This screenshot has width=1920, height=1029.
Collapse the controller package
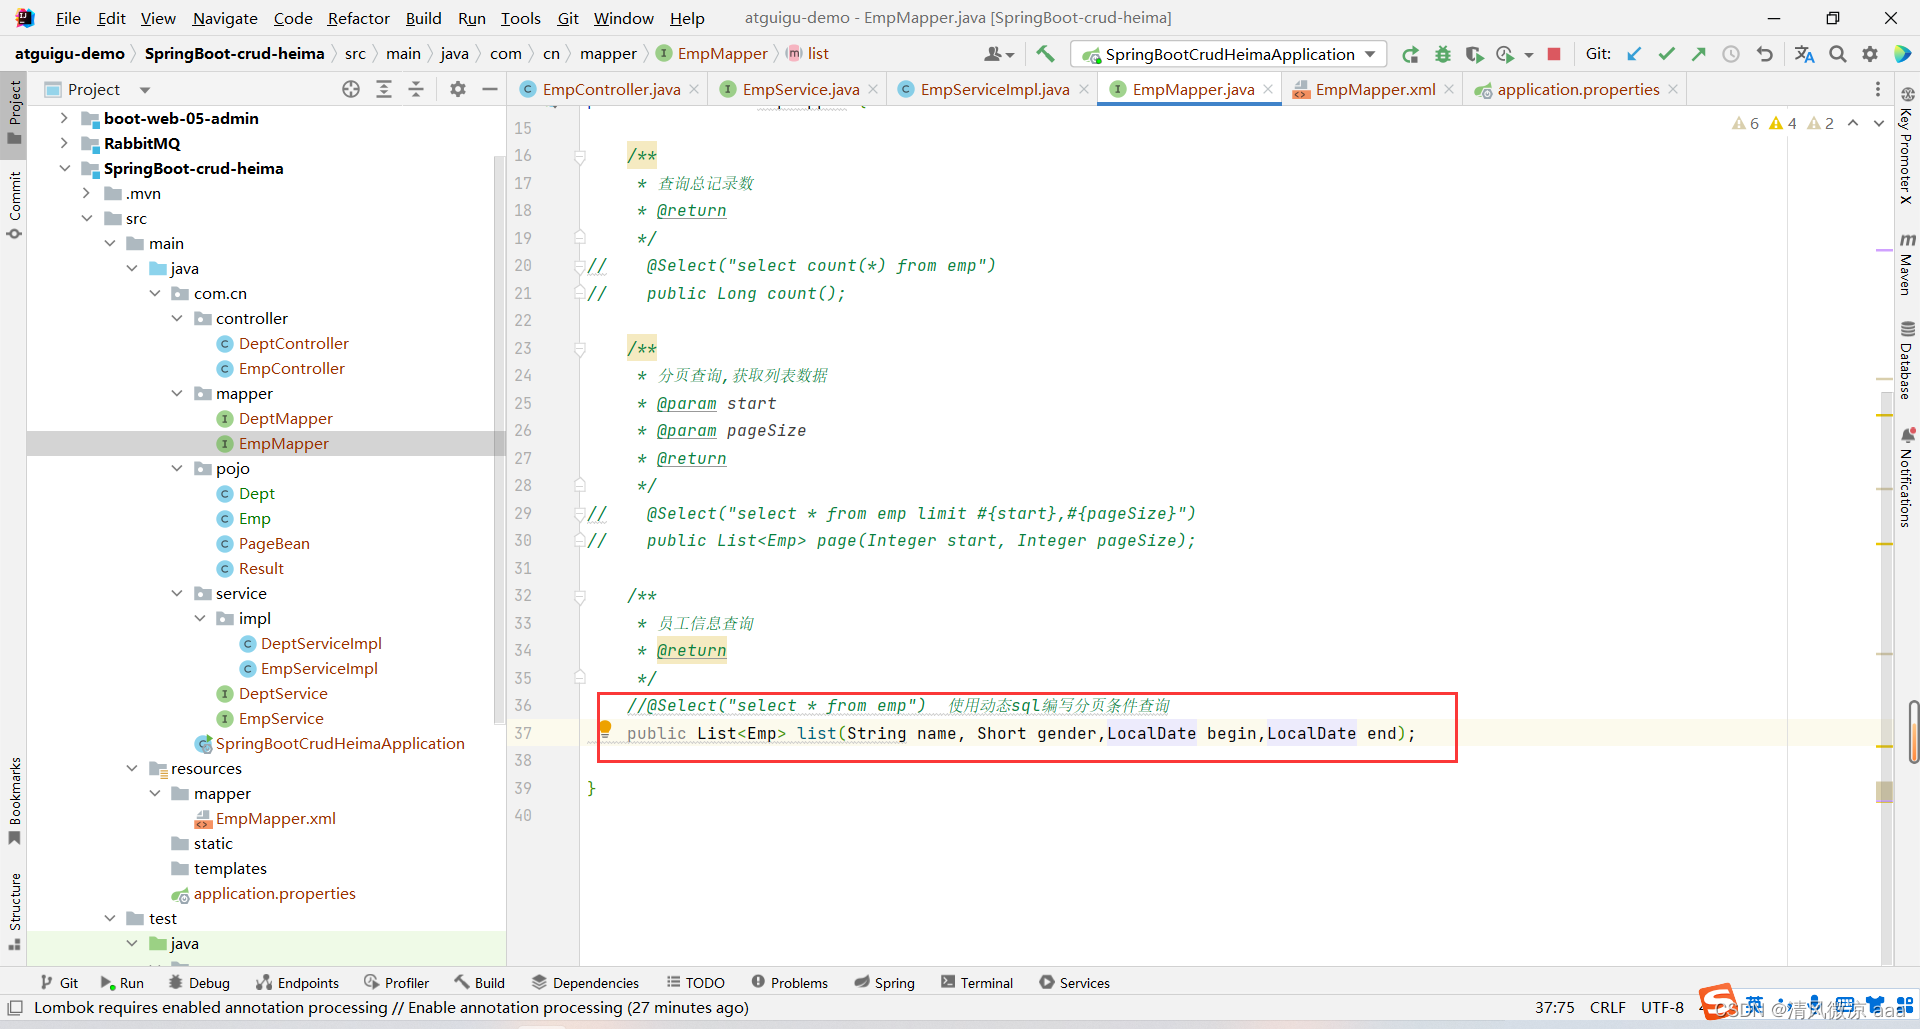[x=177, y=318]
